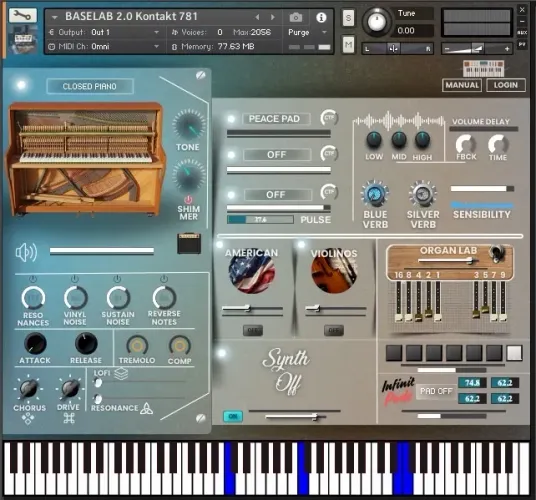Click the black amplifier icon
Image resolution: width=536 pixels, height=500 pixels.
point(189,243)
